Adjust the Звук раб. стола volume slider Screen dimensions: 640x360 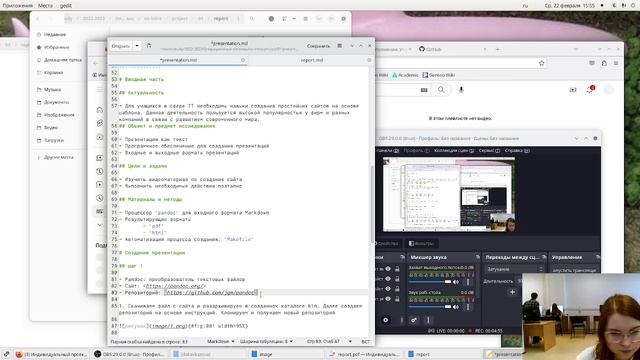click(429, 307)
